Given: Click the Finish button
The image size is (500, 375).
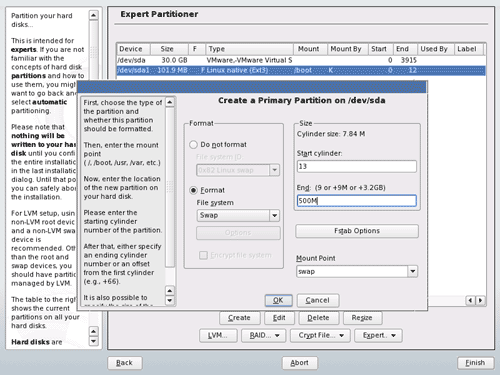Looking at the screenshot, I should click(475, 363).
